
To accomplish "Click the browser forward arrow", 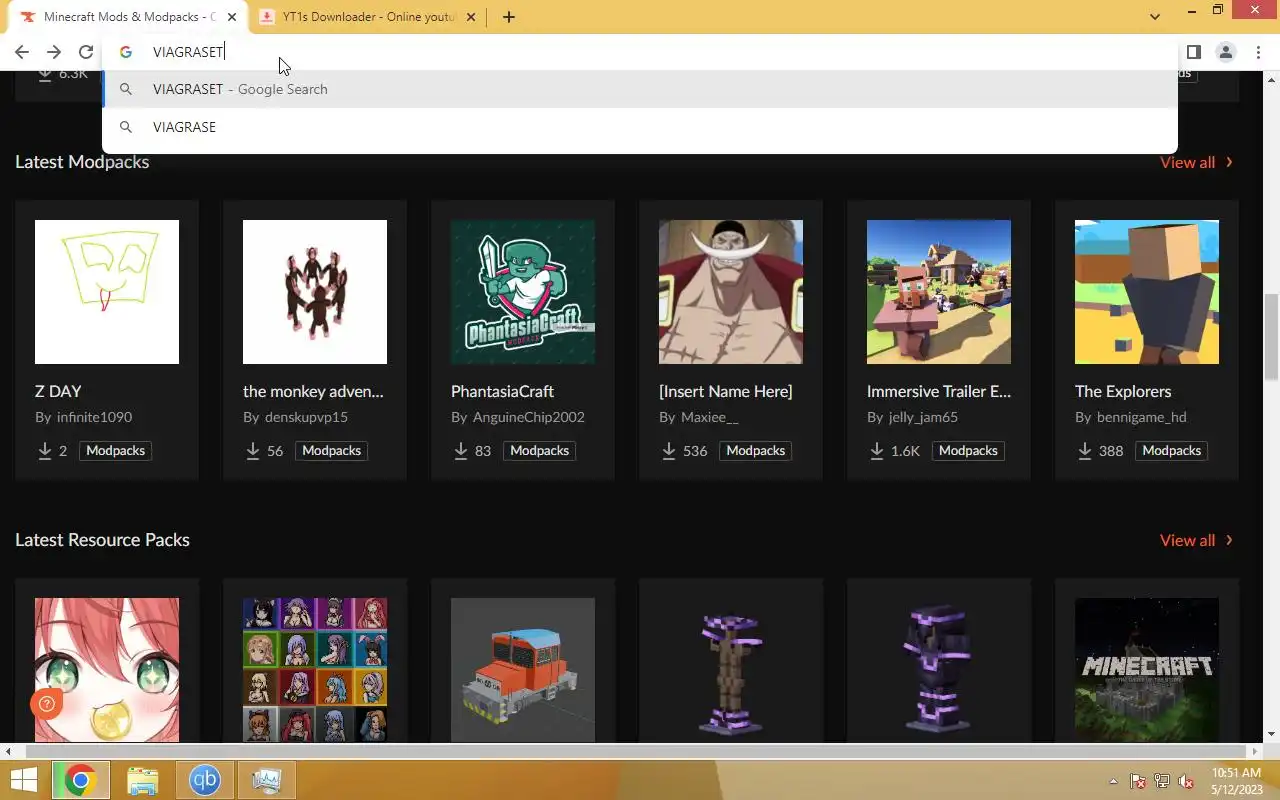I will click(54, 52).
